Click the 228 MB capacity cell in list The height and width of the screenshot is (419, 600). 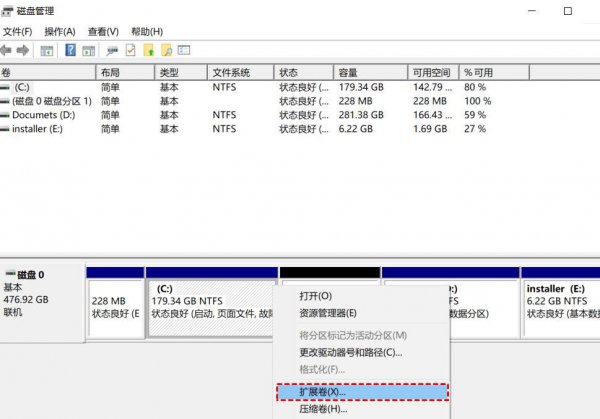click(355, 101)
